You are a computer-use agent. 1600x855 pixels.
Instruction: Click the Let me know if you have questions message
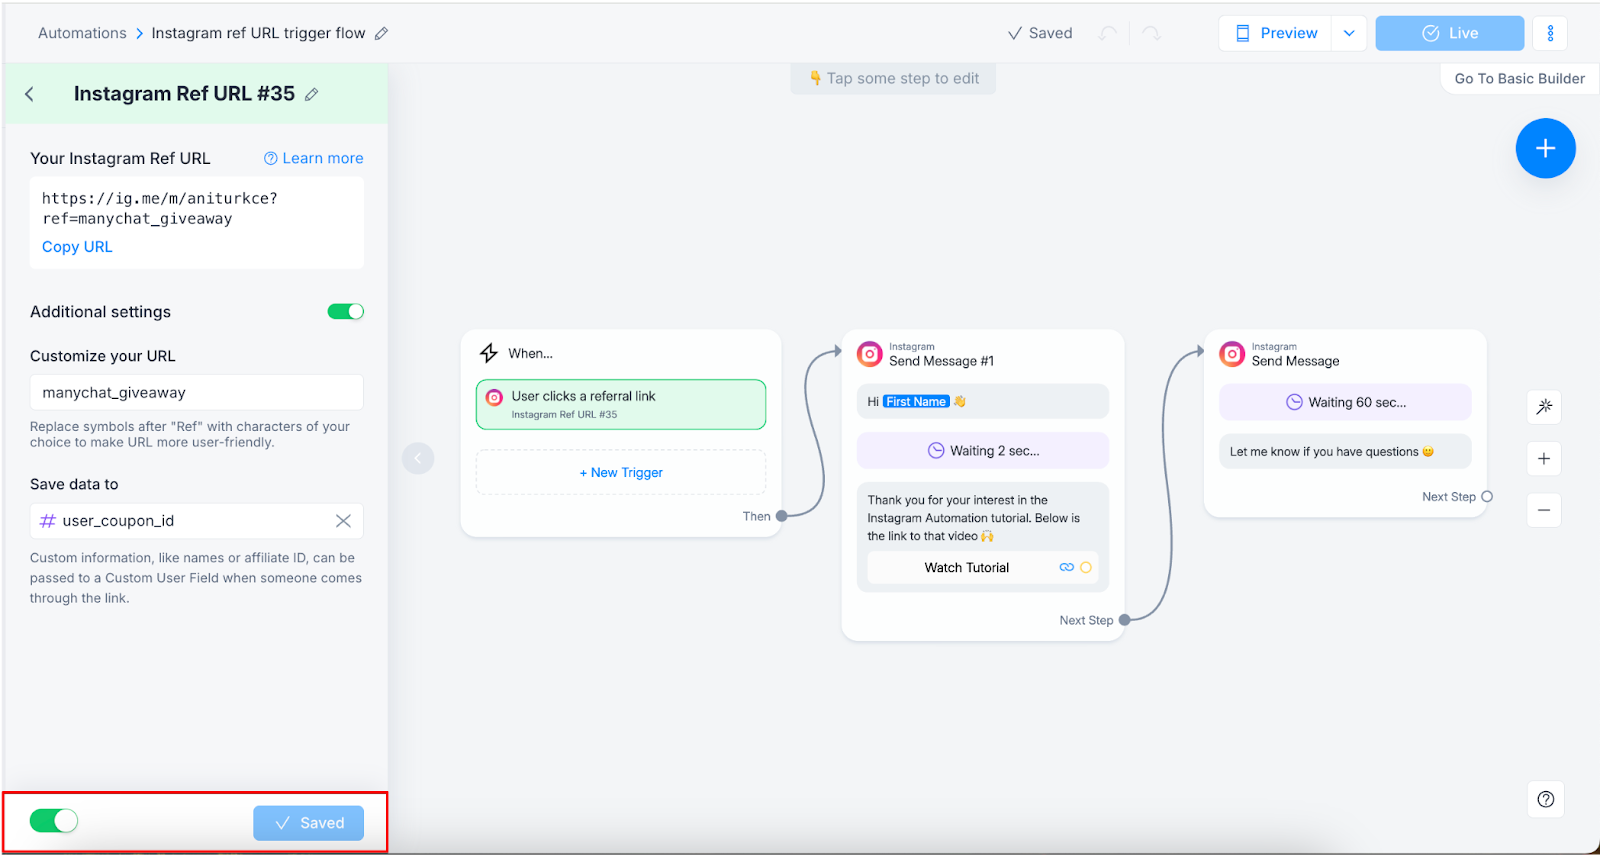(x=1345, y=451)
